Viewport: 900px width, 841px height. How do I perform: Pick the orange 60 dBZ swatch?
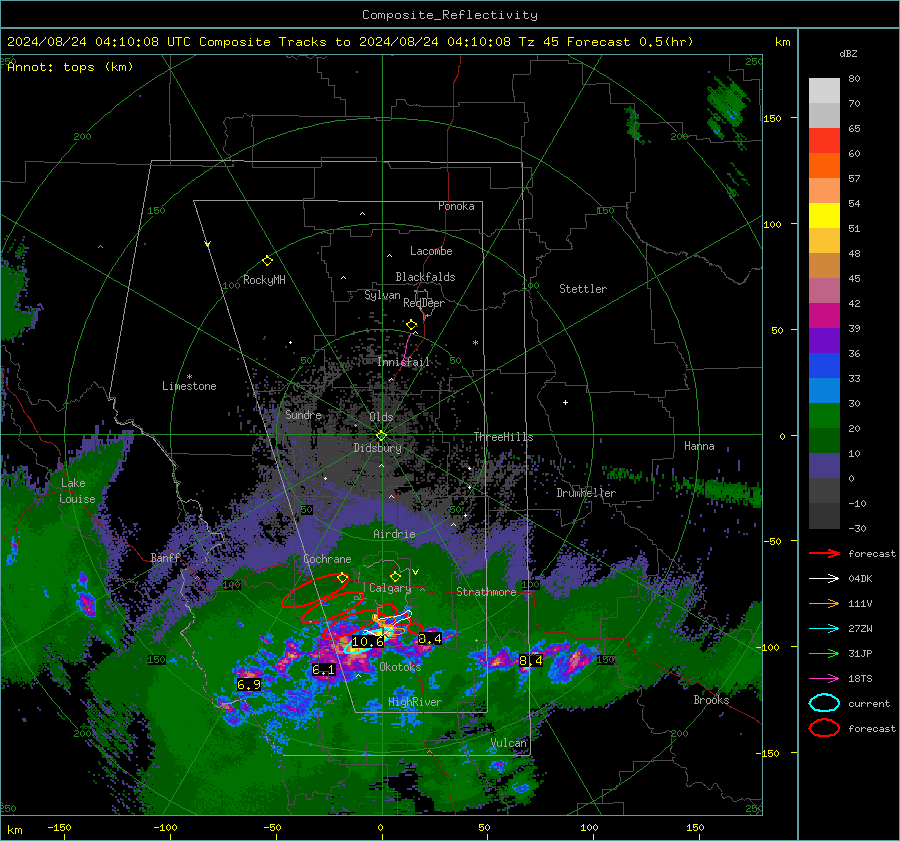pyautogui.click(x=824, y=165)
